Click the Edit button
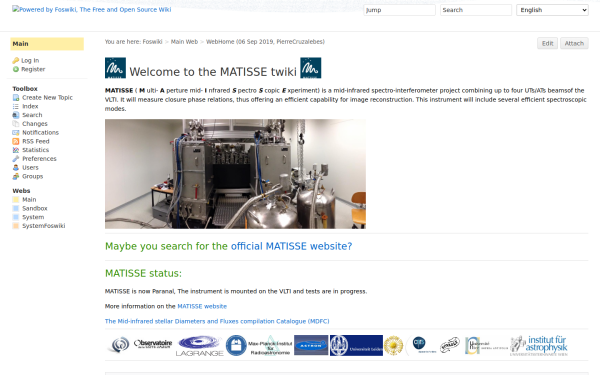The image size is (600, 375). (x=547, y=43)
